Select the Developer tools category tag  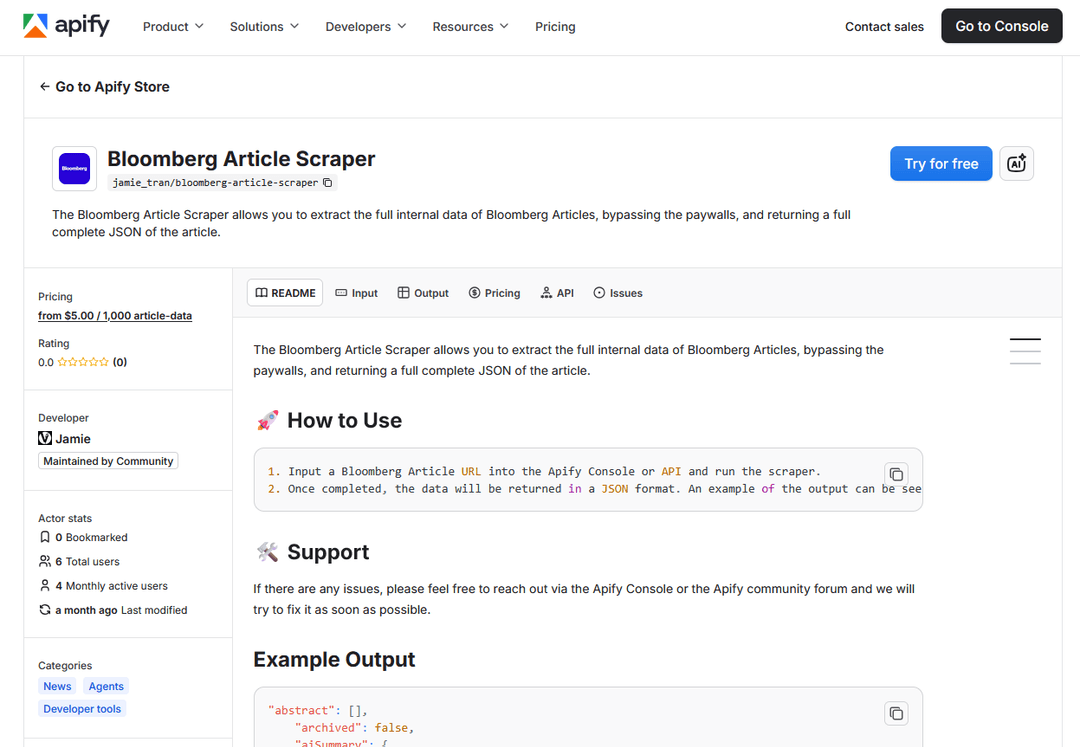click(x=82, y=709)
